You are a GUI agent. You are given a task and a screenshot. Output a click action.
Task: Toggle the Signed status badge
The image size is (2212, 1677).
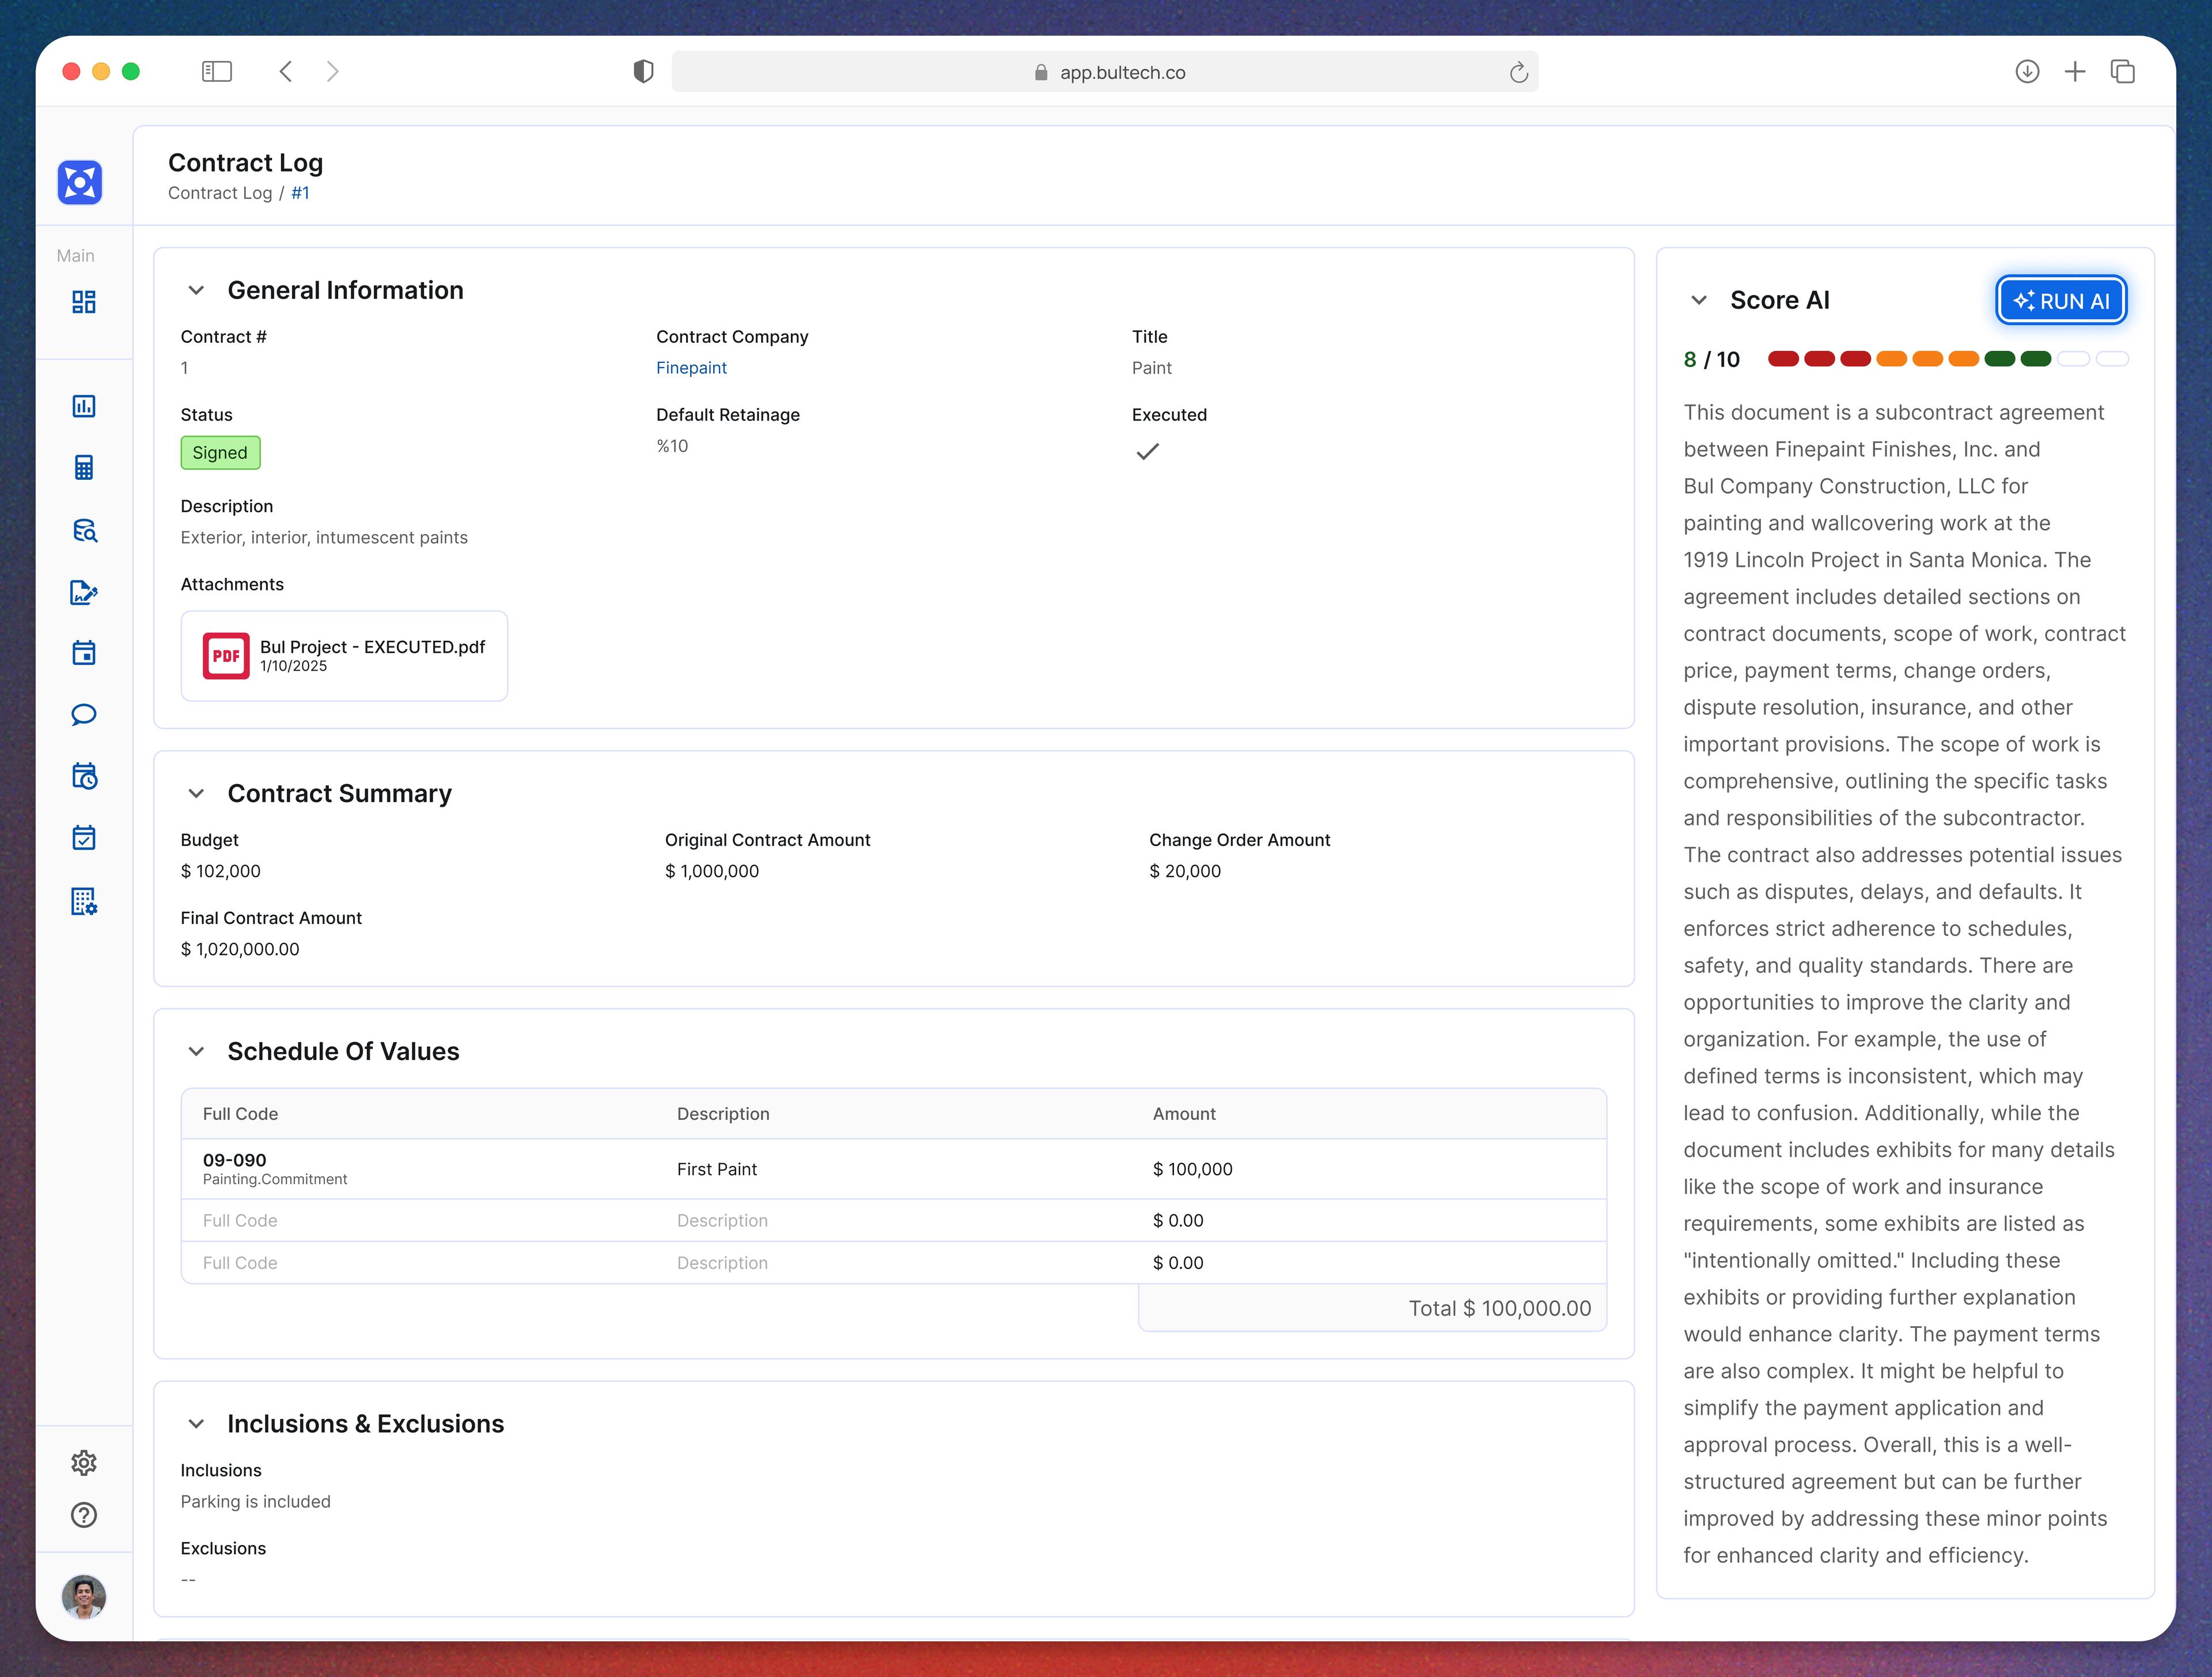click(x=220, y=452)
